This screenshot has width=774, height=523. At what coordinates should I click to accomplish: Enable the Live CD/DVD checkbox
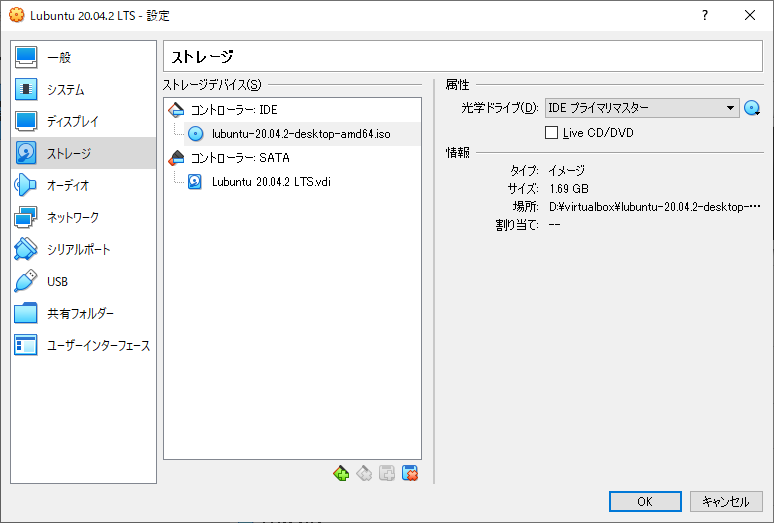click(551, 133)
